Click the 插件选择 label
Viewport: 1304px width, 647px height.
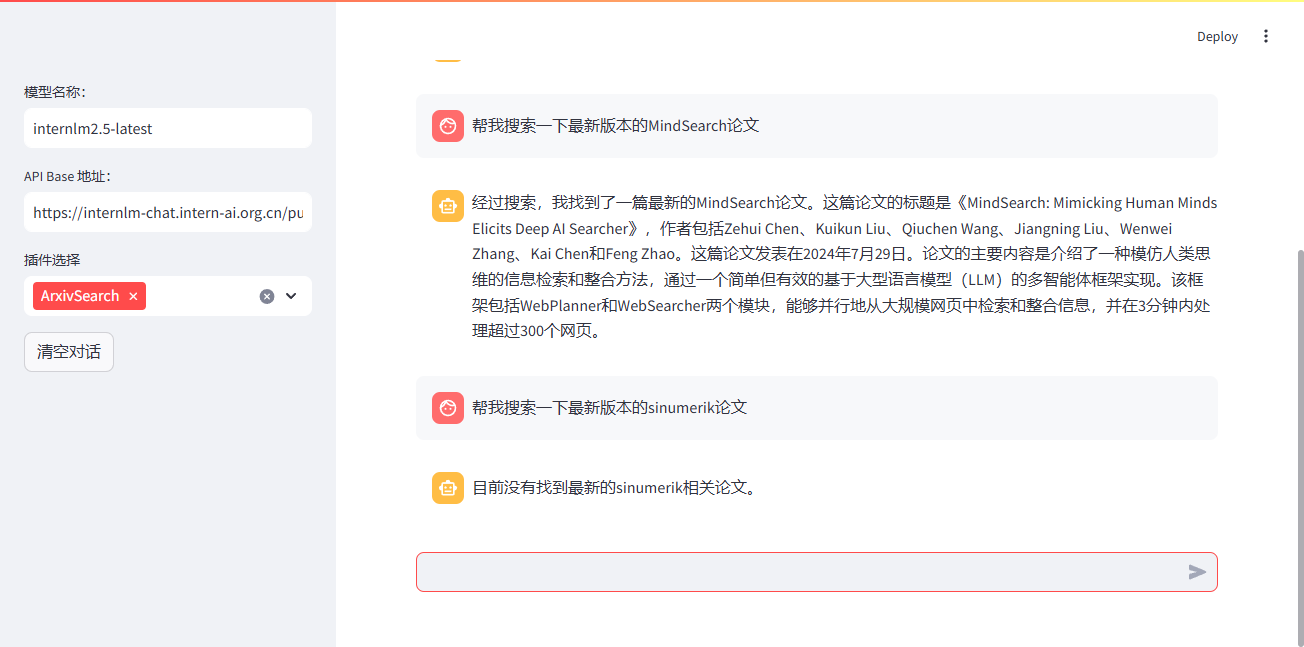point(52,260)
